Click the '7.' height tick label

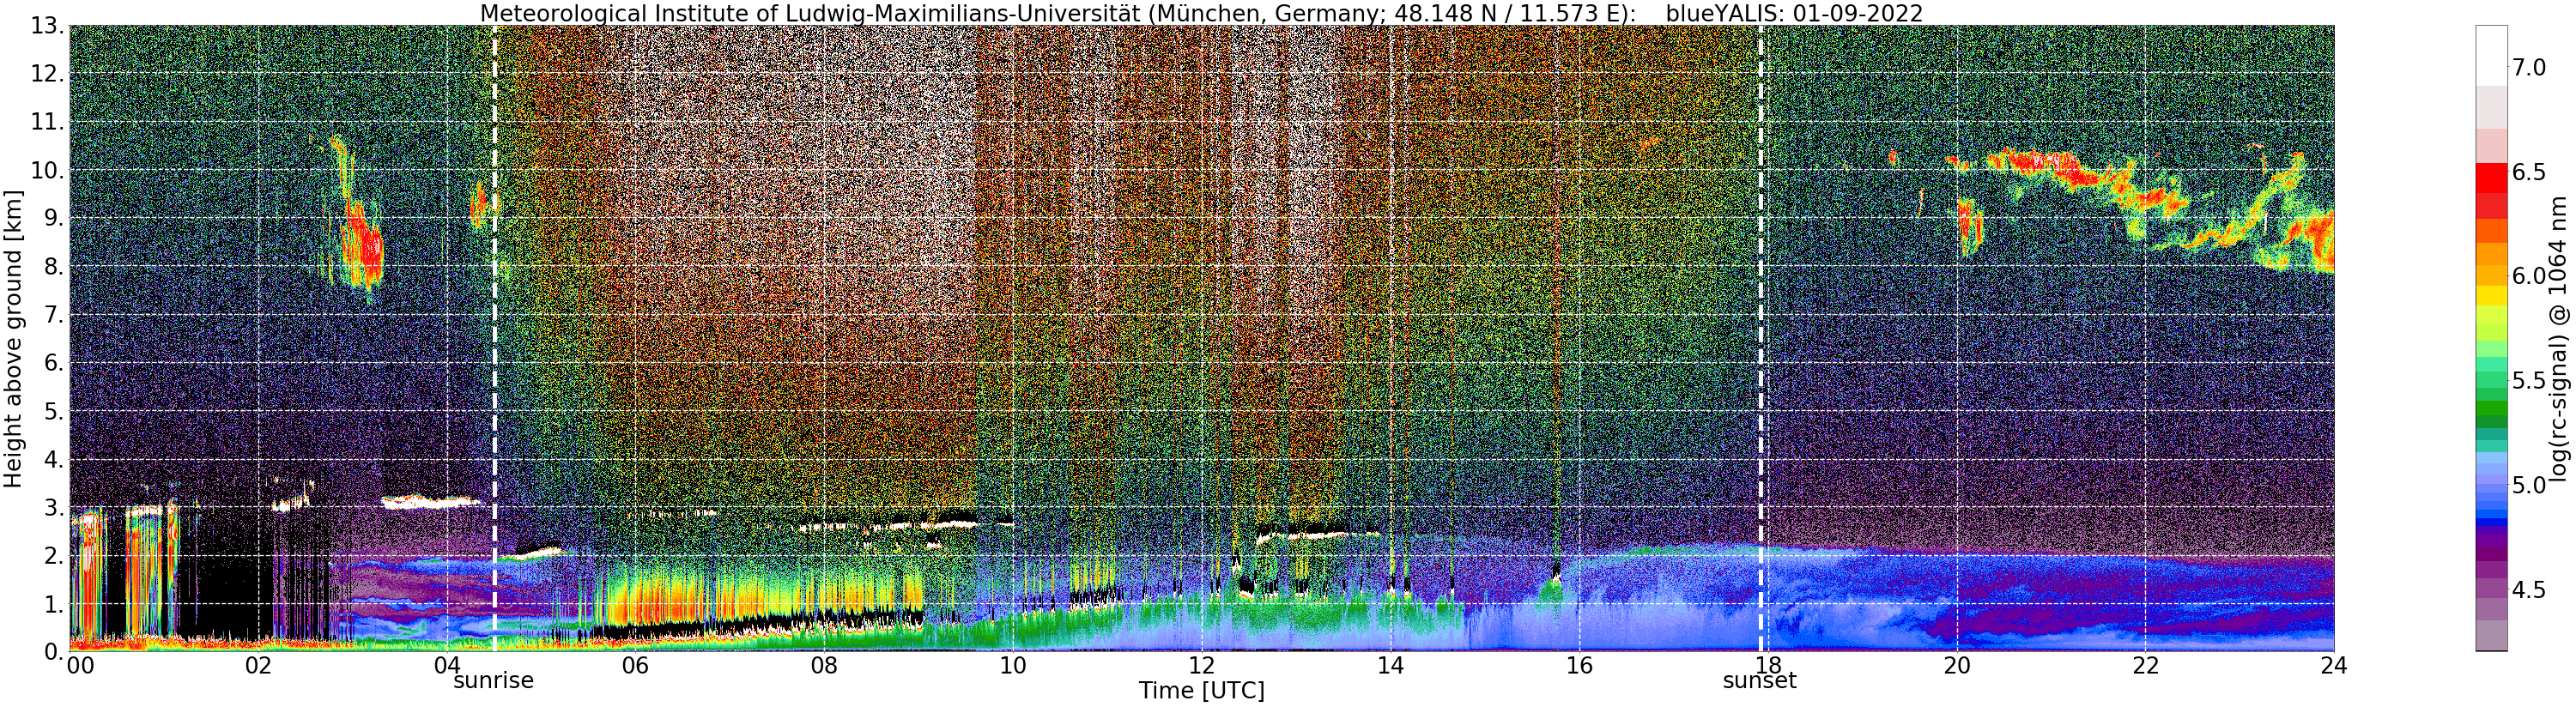tap(54, 315)
